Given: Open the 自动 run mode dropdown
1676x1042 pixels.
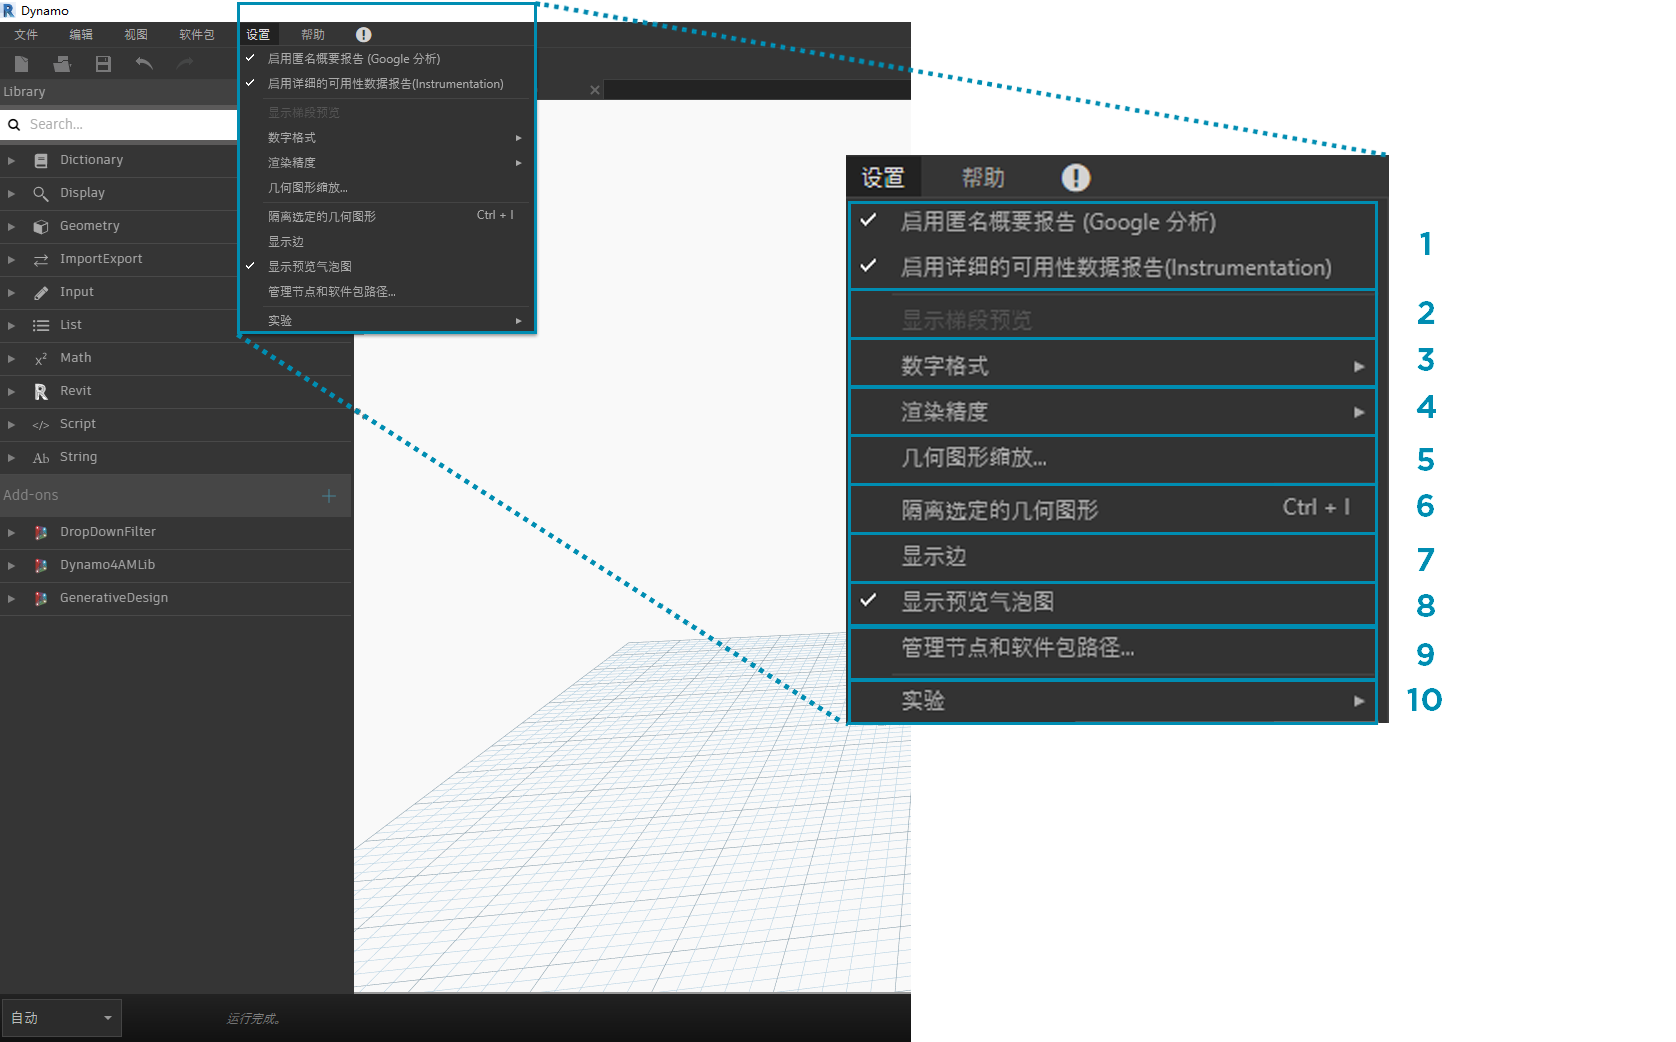Looking at the screenshot, I should 62,1018.
